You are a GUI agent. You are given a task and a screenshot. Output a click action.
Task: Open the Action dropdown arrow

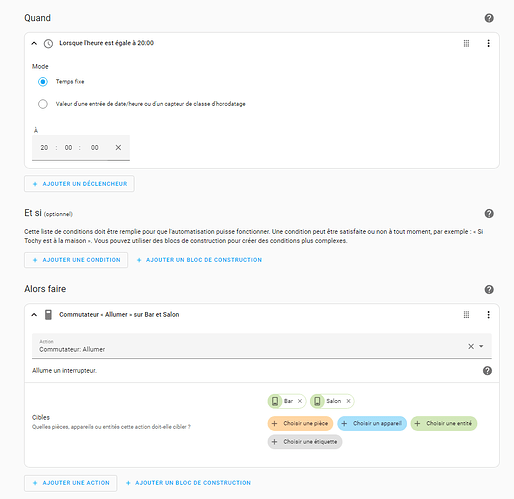click(481, 346)
